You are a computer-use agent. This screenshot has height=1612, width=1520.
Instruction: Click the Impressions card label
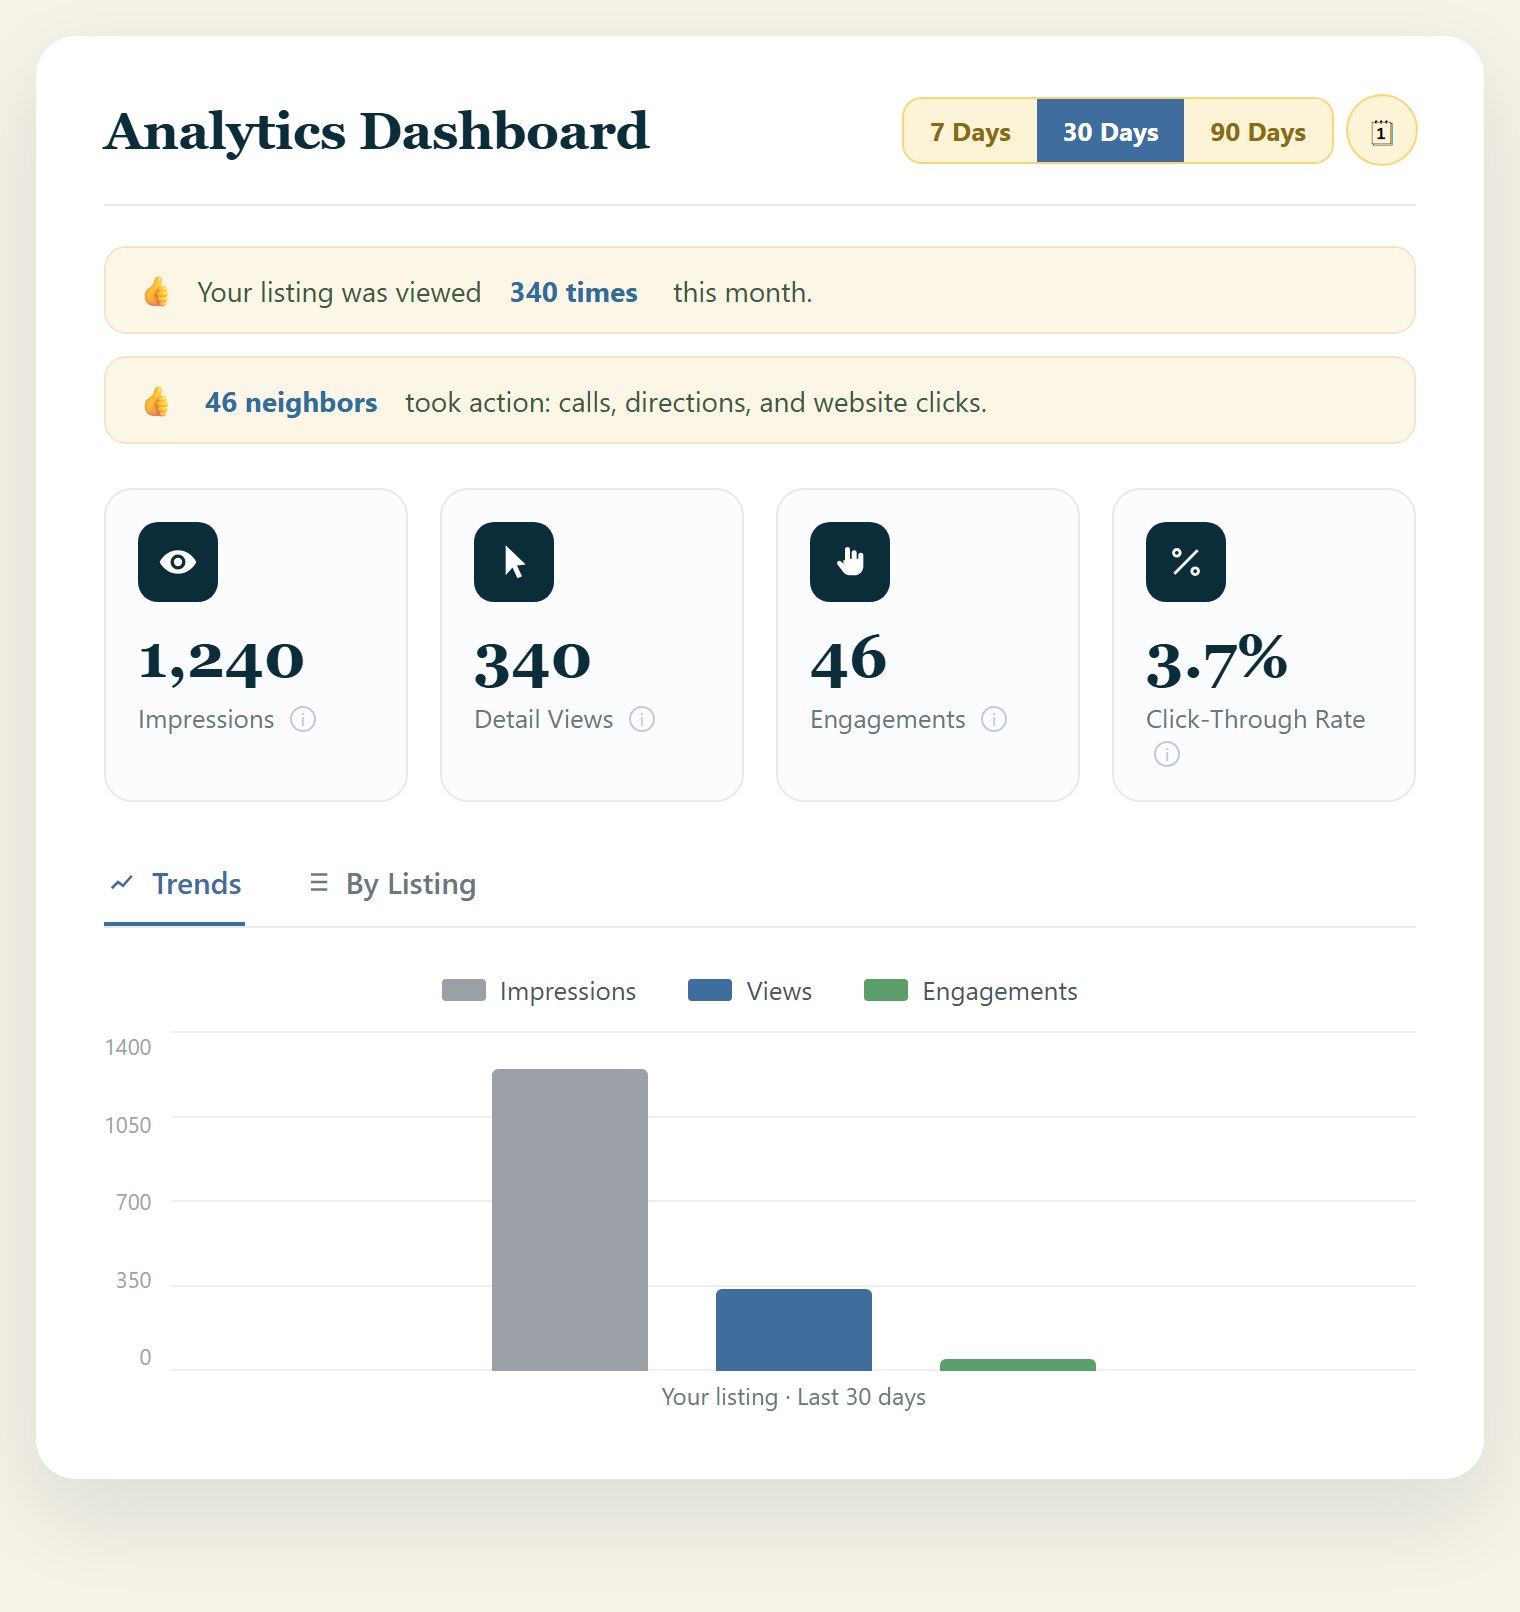point(206,719)
